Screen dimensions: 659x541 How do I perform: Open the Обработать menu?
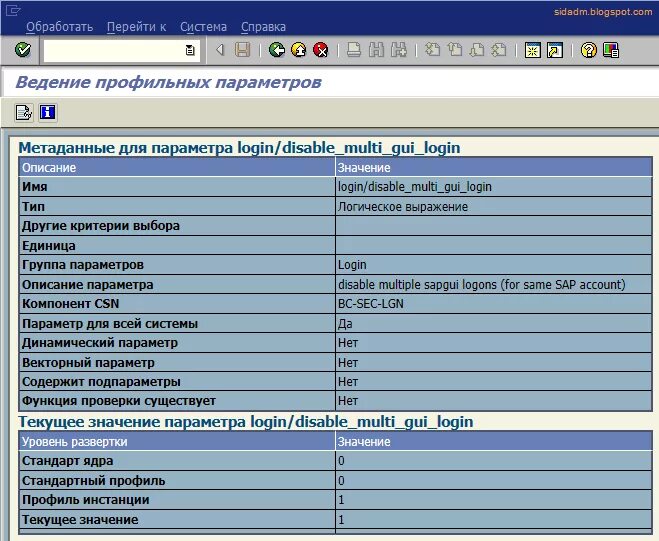click(x=60, y=27)
